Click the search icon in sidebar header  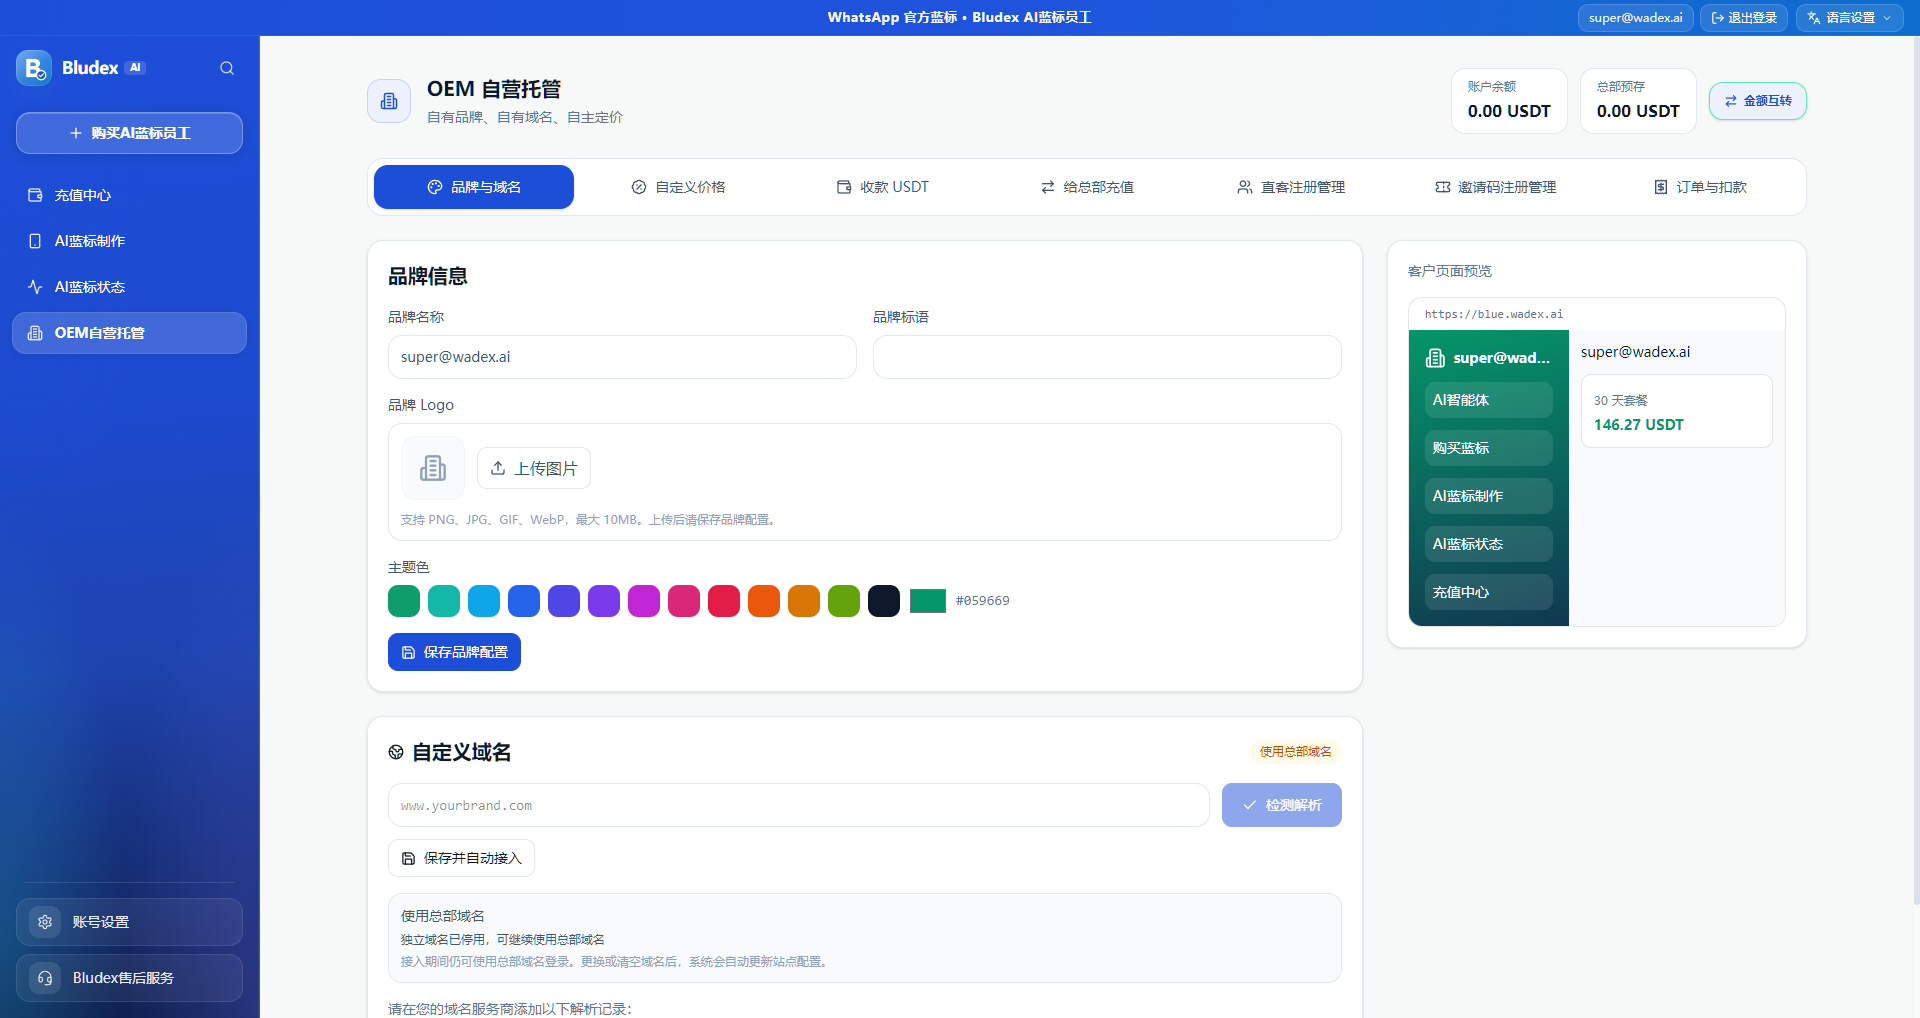tap(227, 68)
